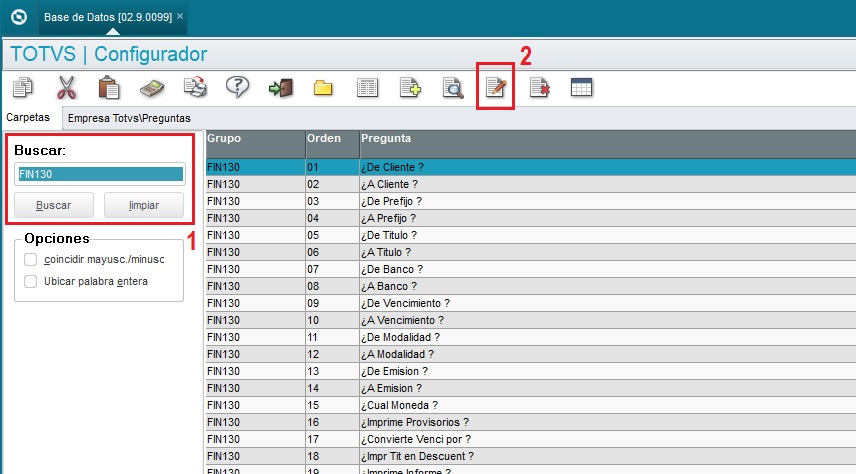
Task: Click the TOTVS logo icon
Action: pyautogui.click(x=19, y=17)
